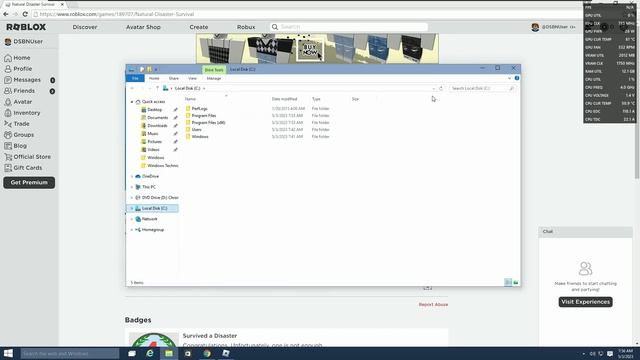Open Music in Quick access
Image resolution: width=640 pixels, height=360 pixels.
point(153,133)
